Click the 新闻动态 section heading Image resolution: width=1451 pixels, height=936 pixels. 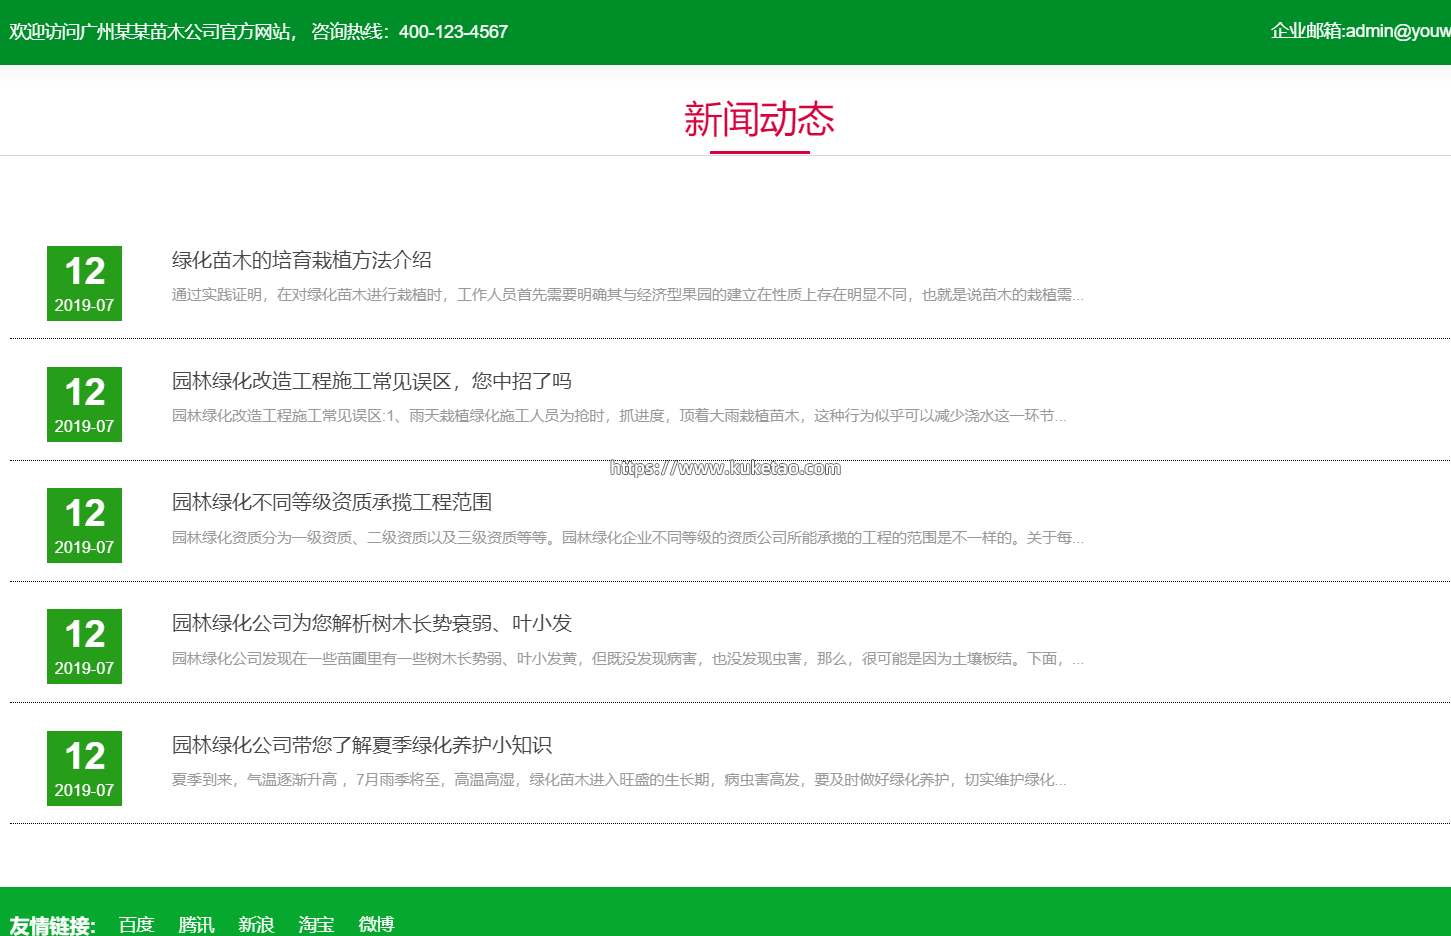pyautogui.click(x=759, y=120)
